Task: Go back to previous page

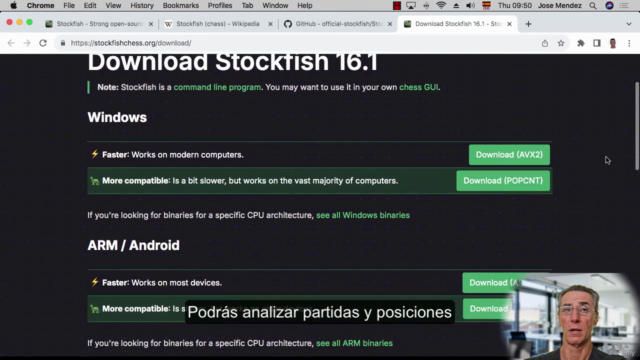Action: point(11,43)
